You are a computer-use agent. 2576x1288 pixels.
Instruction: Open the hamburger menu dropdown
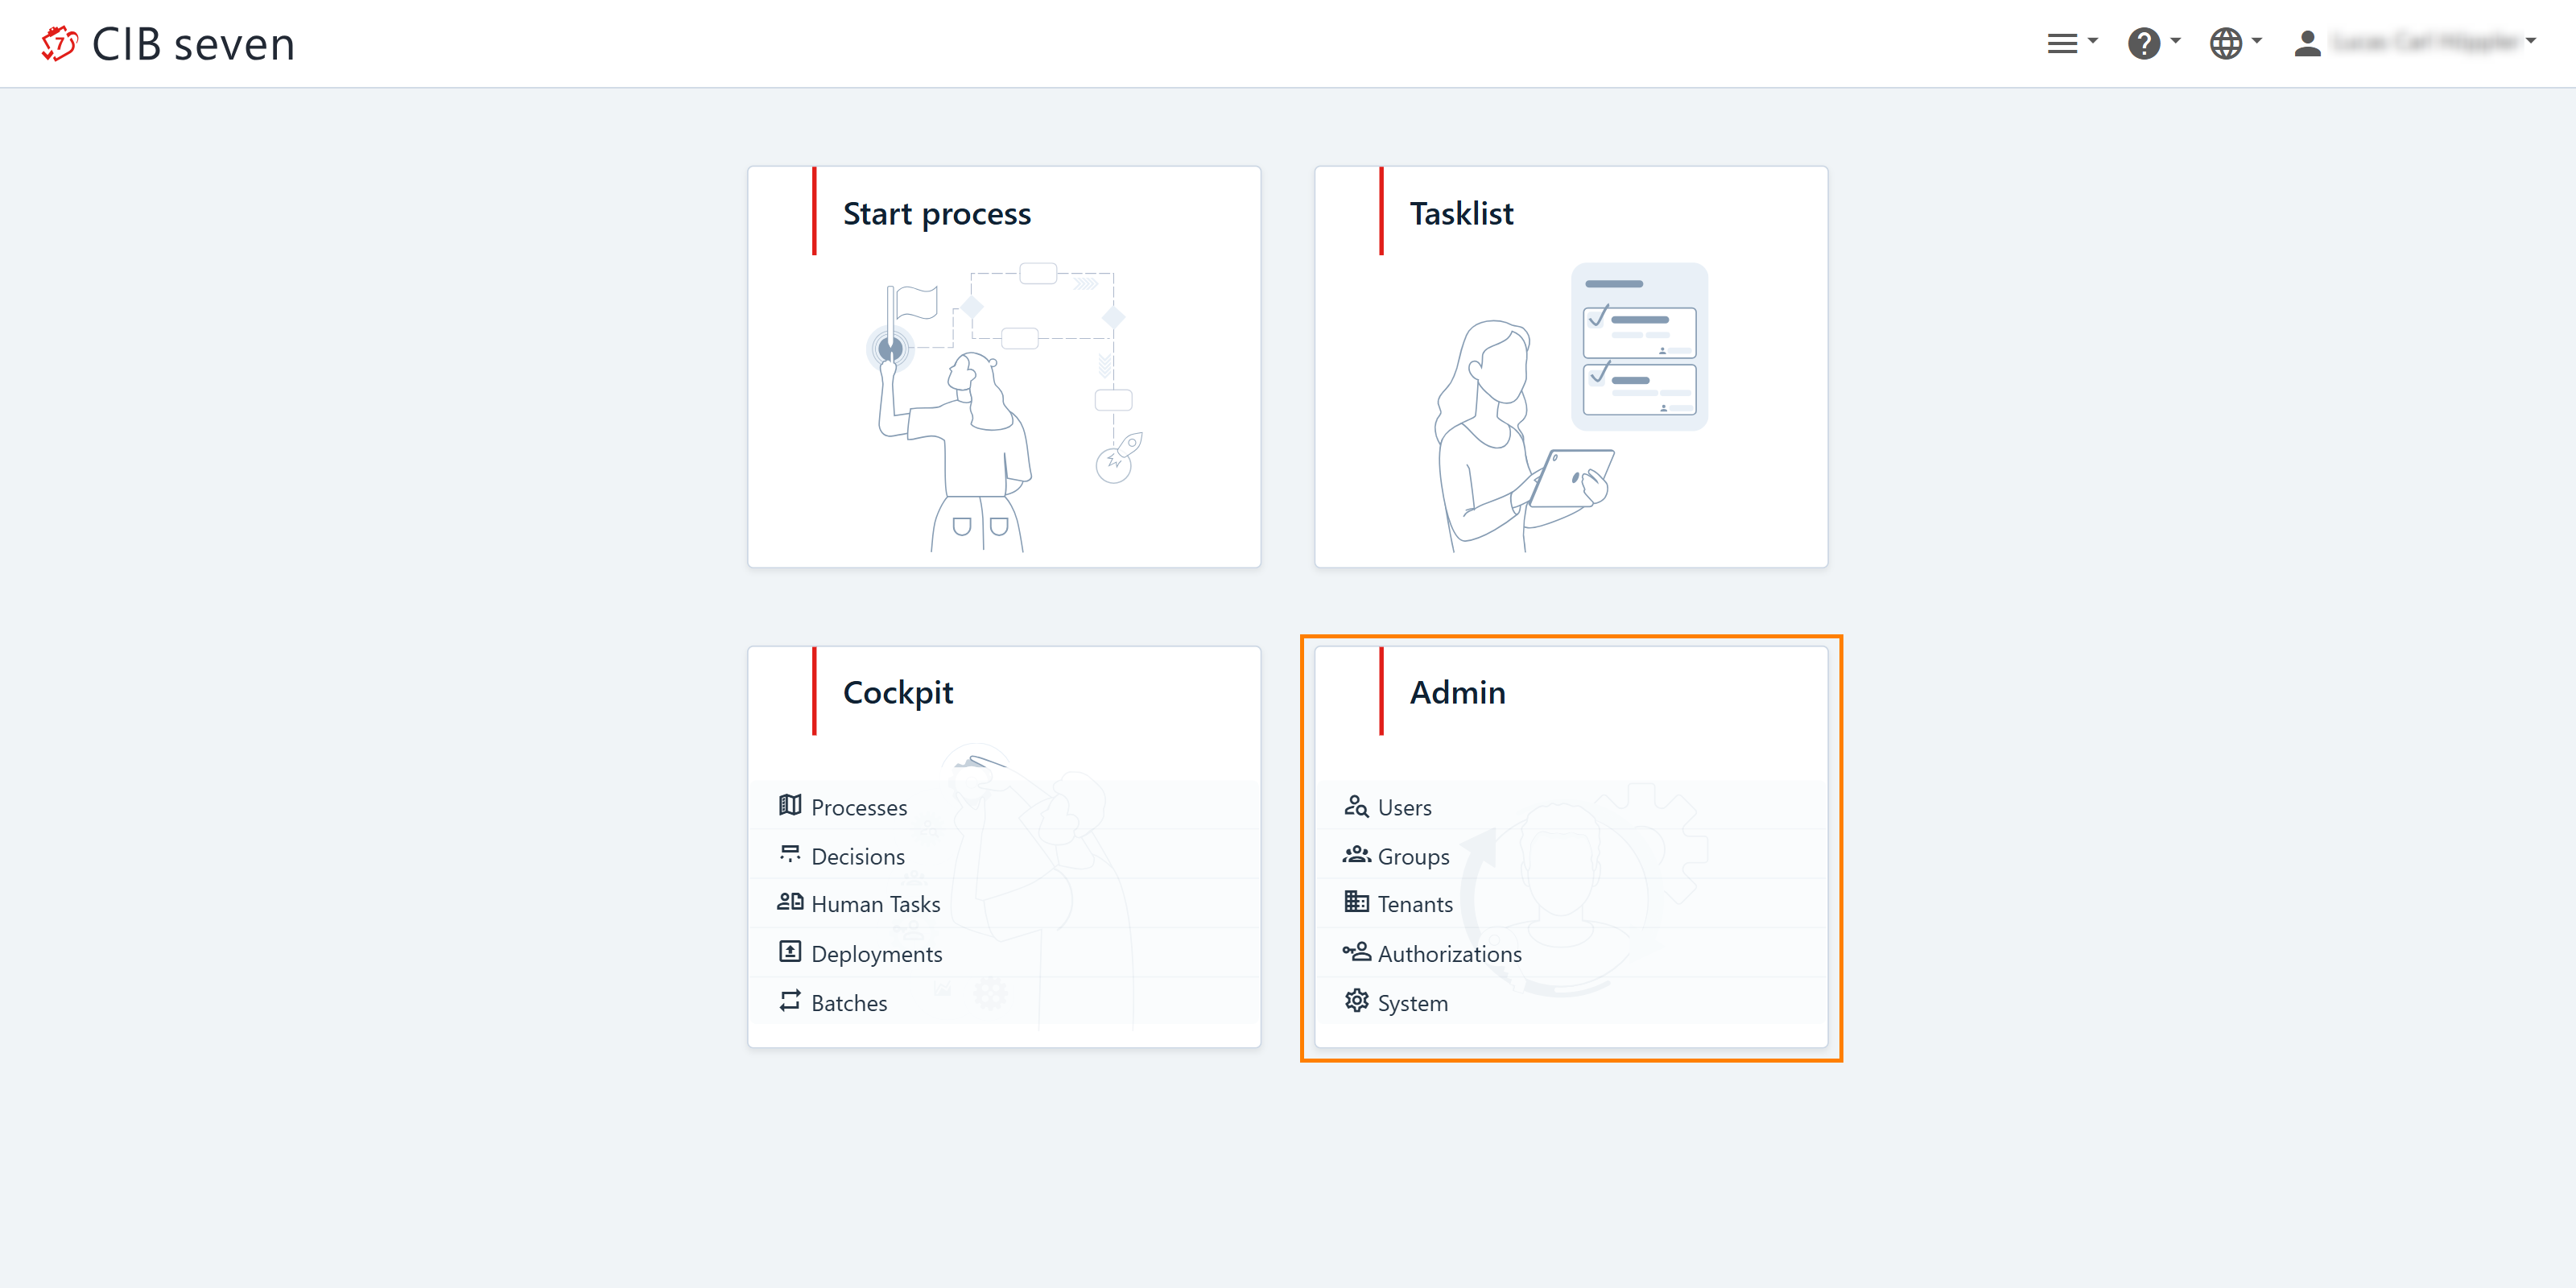2070,43
